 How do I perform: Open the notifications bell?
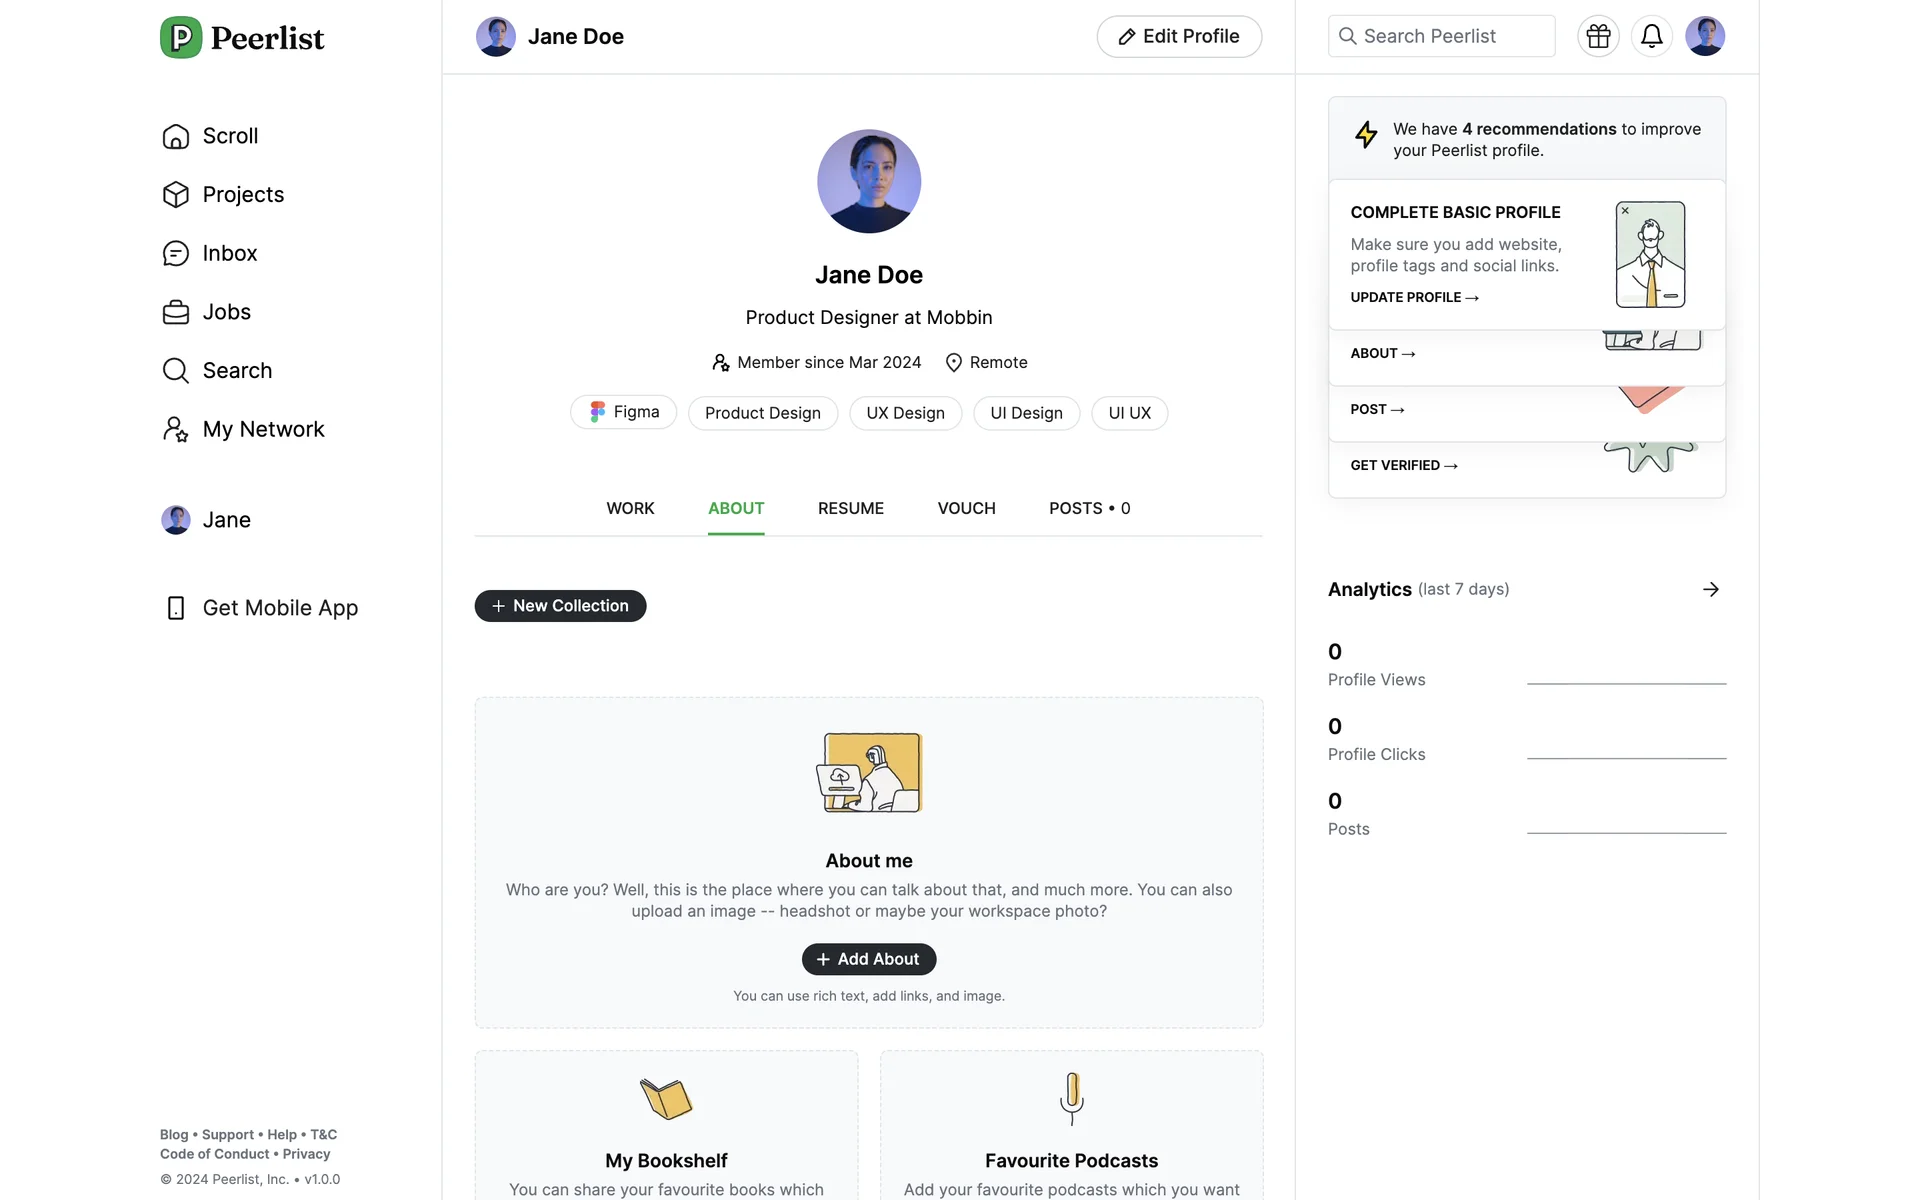[1651, 36]
